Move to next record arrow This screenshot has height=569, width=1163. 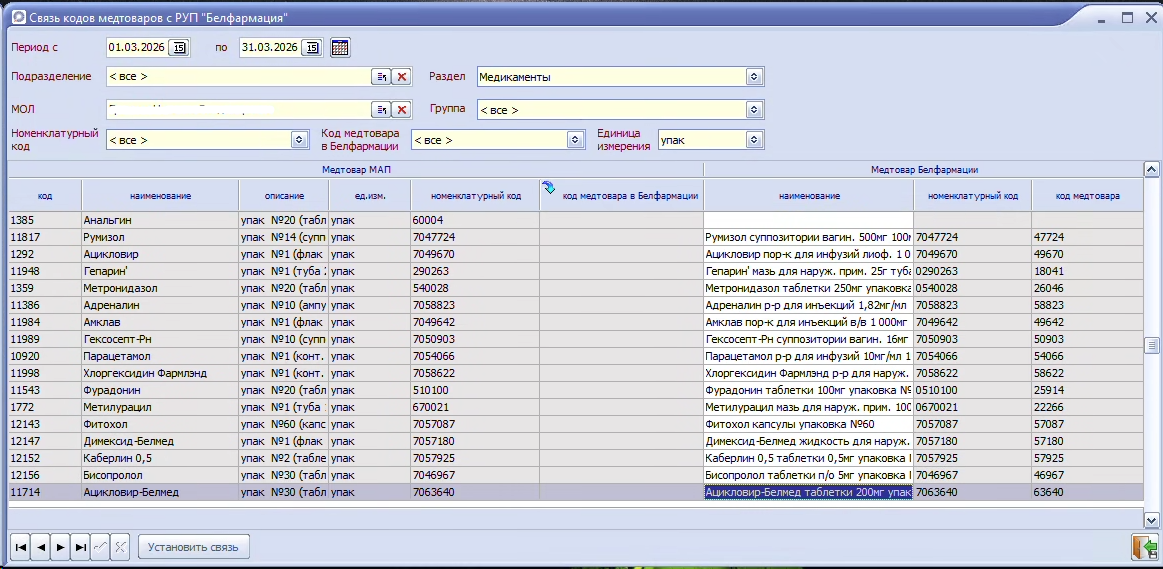(60, 546)
